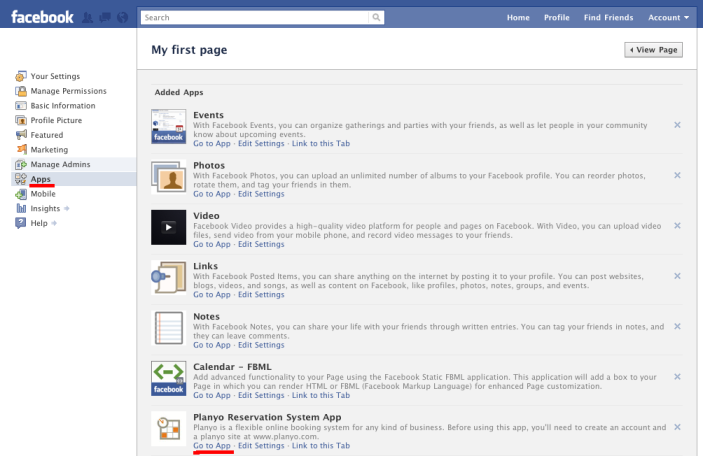Click the Events app icon

click(x=166, y=130)
